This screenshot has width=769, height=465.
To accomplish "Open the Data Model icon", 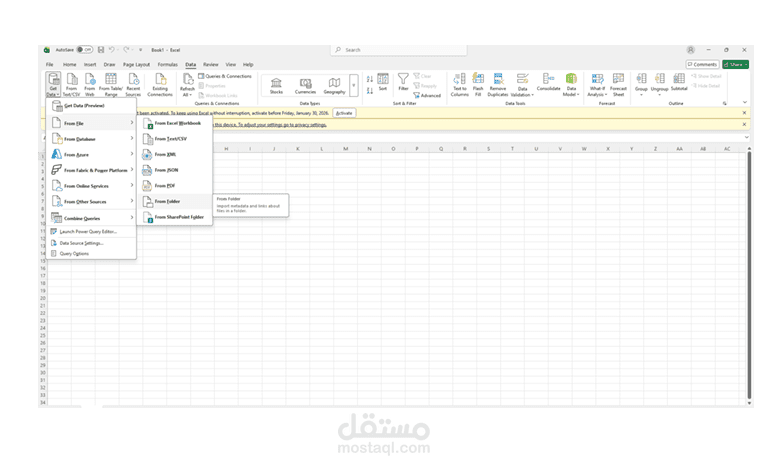I will point(571,85).
